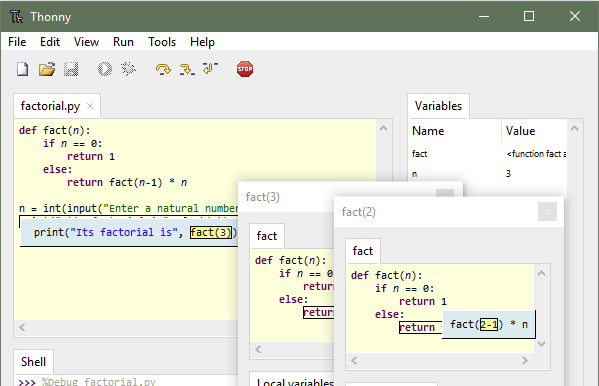Open a file with the folder icon
The width and height of the screenshot is (599, 386).
(47, 69)
